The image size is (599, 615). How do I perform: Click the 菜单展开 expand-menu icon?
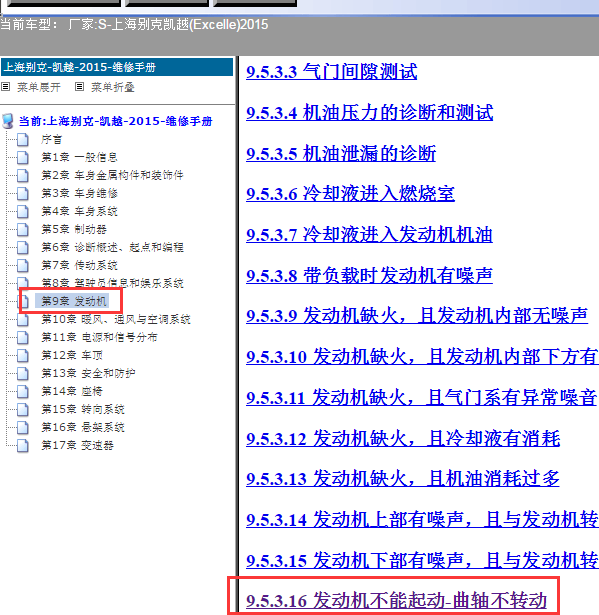(x=5, y=87)
